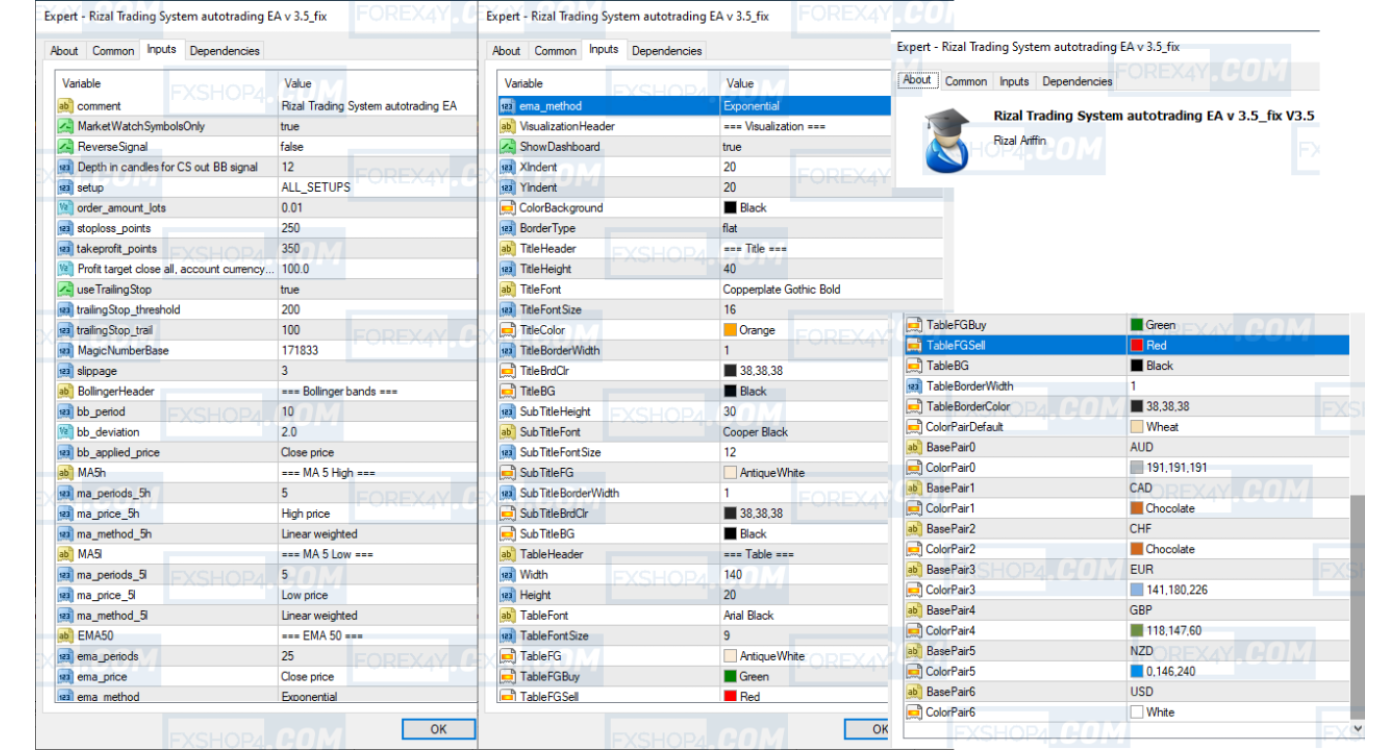Click the slippage value field showing 3
Image resolution: width=1400 pixels, height=750 pixels.
point(376,371)
